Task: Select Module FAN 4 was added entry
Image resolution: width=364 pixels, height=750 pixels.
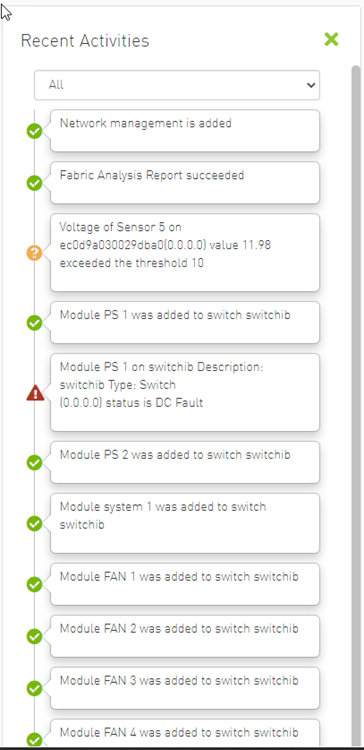Action: pyautogui.click(x=185, y=733)
